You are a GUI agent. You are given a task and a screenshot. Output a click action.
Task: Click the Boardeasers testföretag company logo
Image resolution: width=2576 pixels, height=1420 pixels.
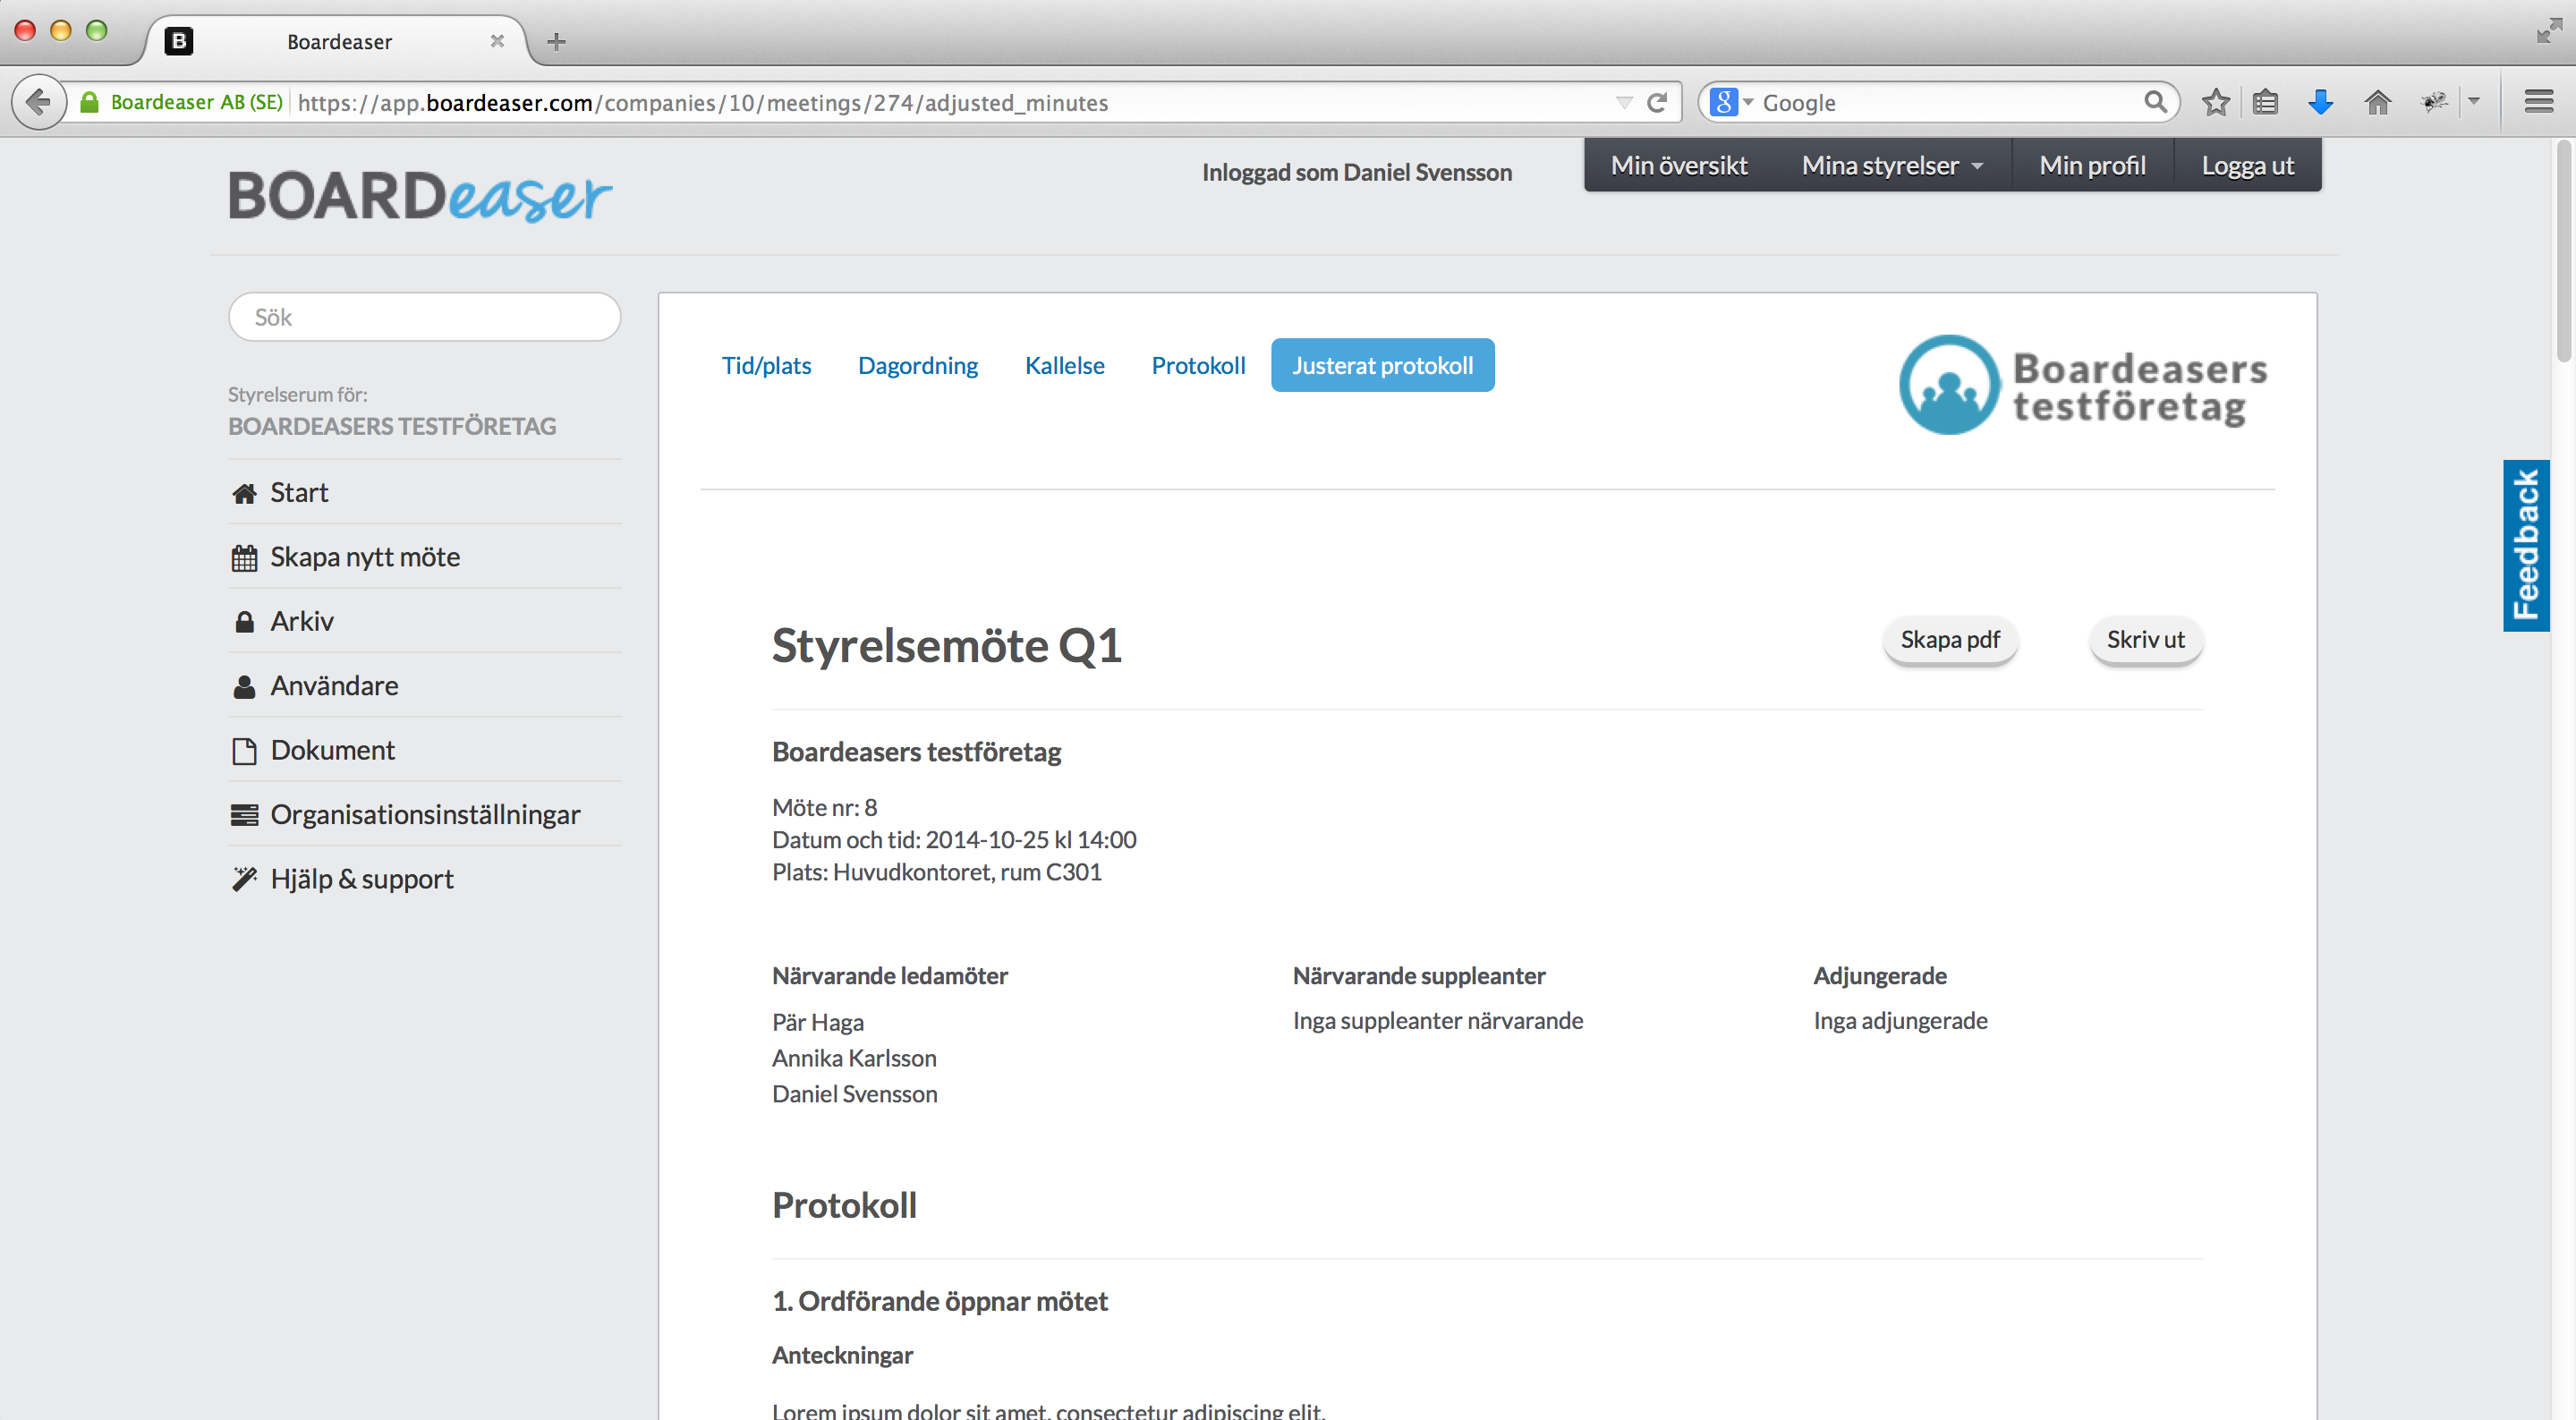click(2083, 385)
